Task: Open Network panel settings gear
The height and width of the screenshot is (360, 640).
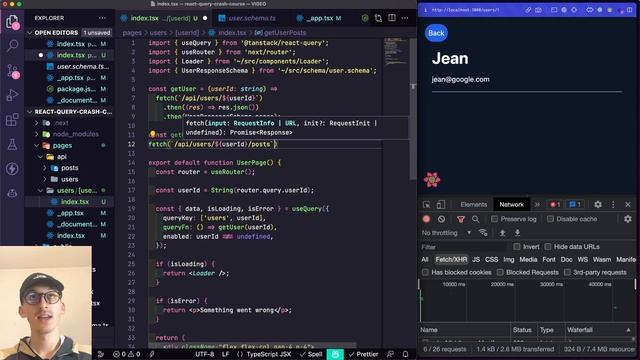Action: (628, 219)
